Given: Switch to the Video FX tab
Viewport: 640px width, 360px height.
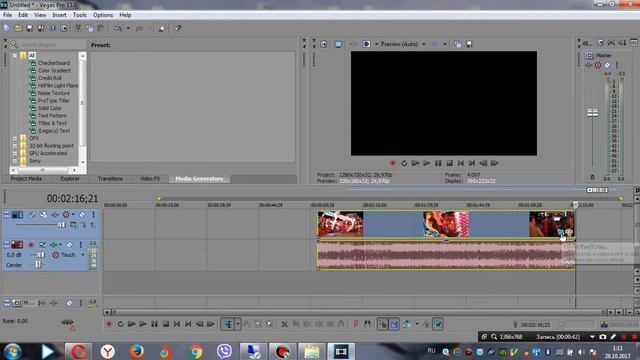Looking at the screenshot, I should [150, 179].
